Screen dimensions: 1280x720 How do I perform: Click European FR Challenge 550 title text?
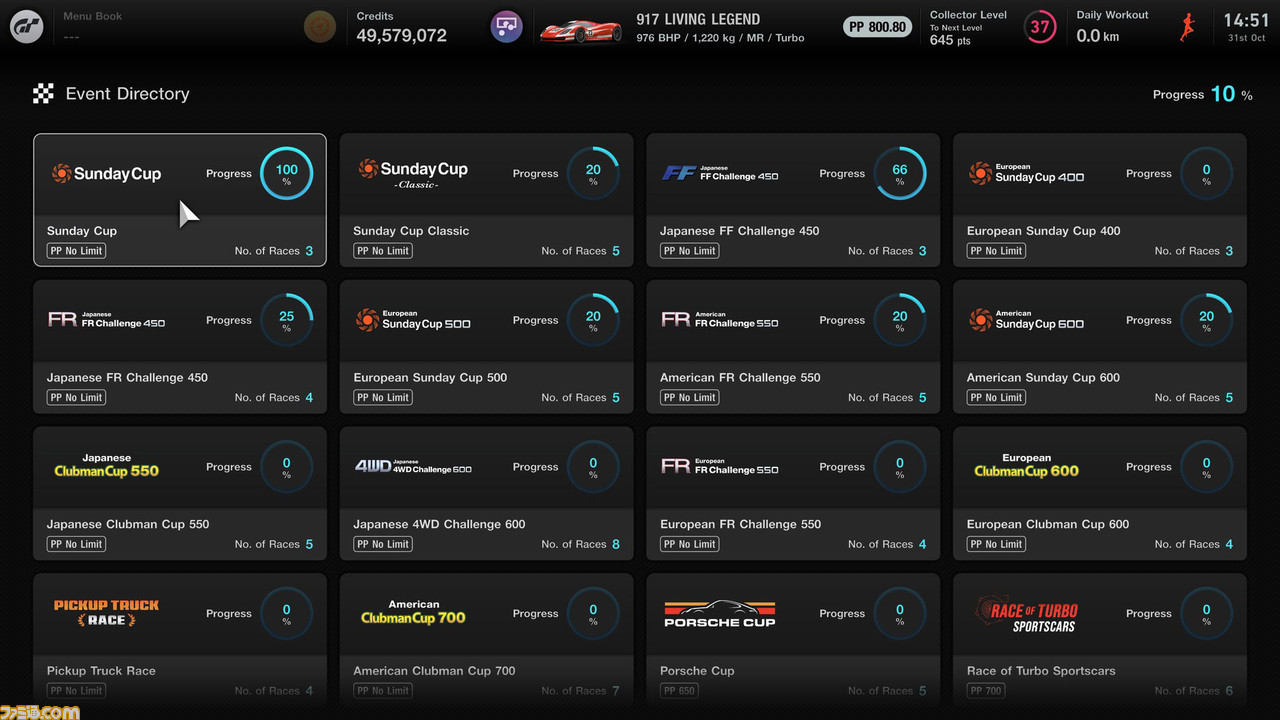[740, 524]
